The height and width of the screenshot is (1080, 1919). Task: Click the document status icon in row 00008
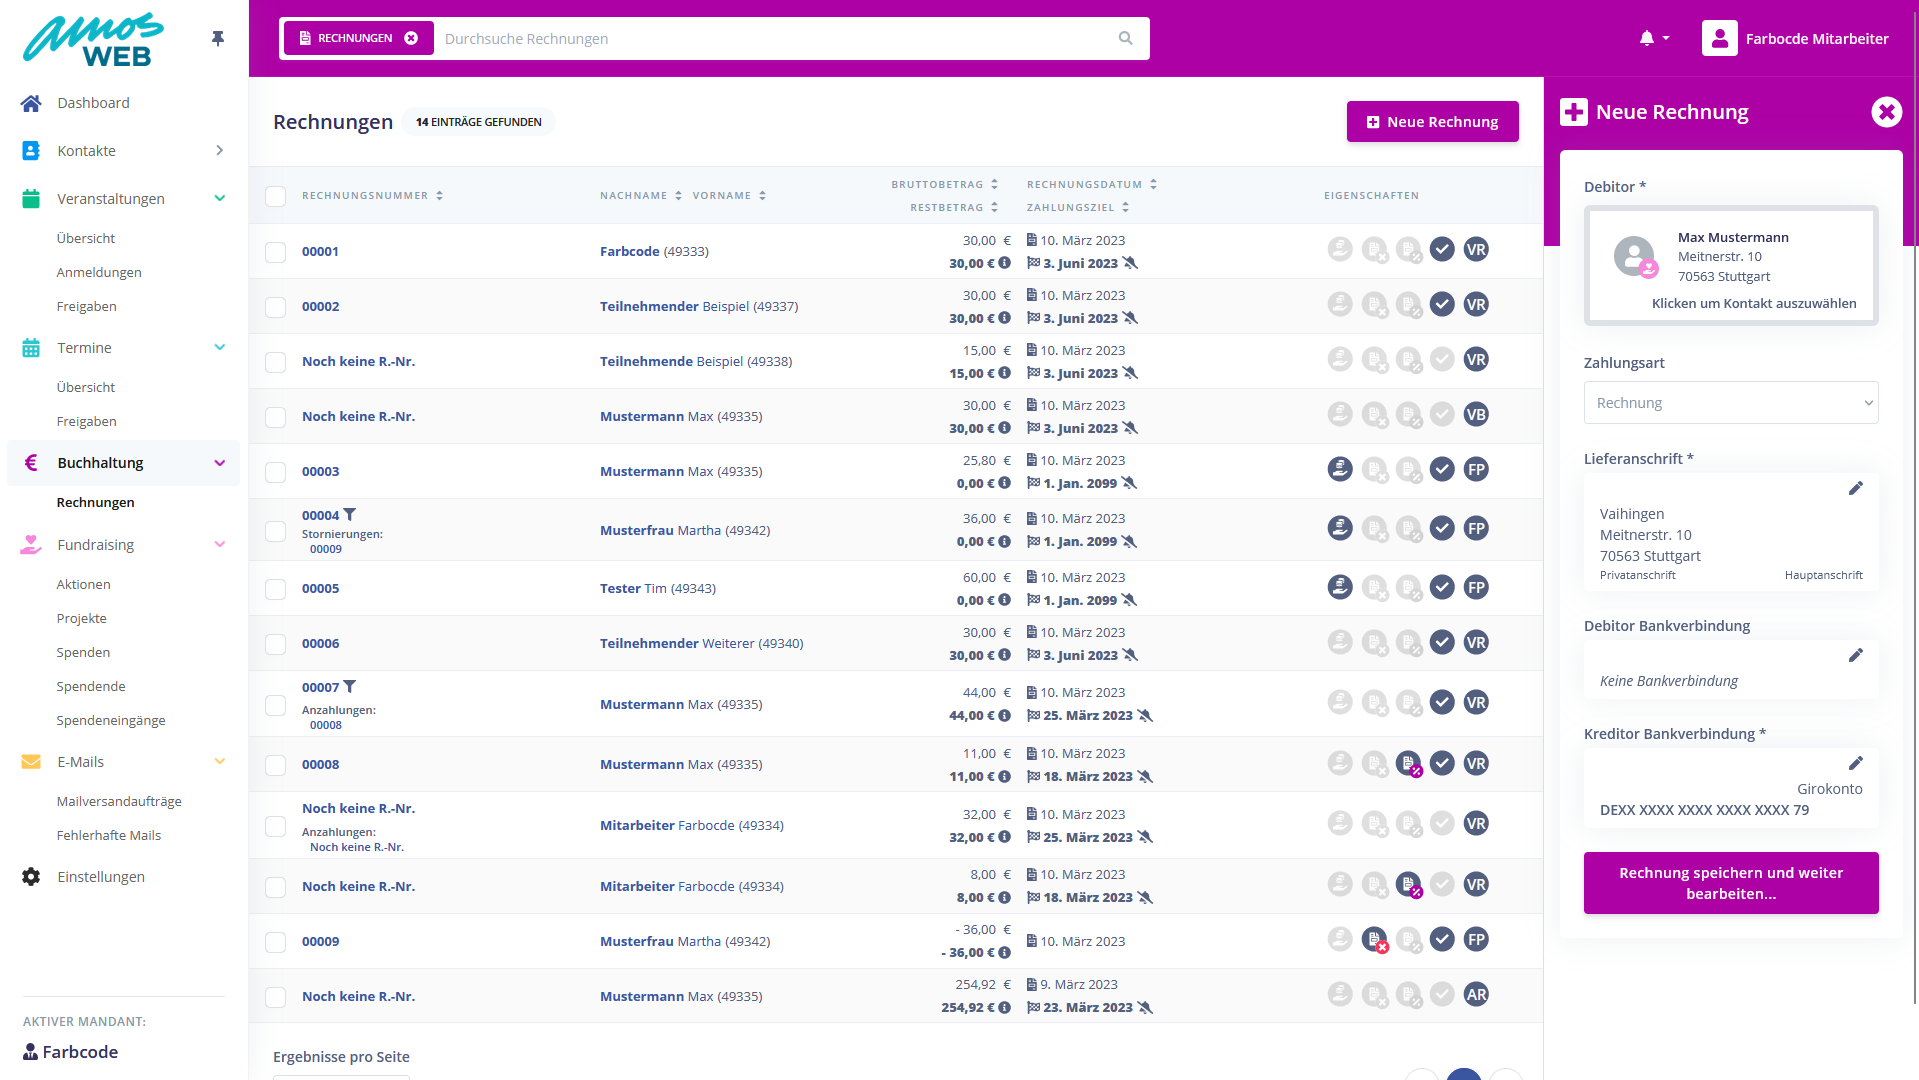pyautogui.click(x=1409, y=764)
